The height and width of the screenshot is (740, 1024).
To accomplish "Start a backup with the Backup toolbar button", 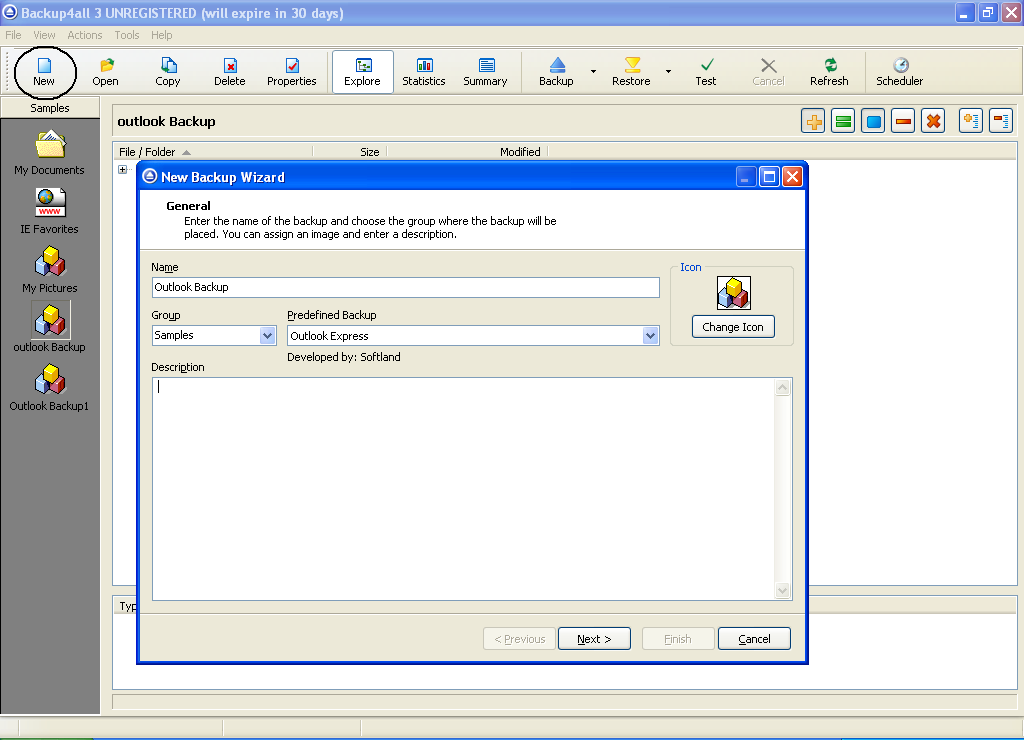I will pos(556,72).
